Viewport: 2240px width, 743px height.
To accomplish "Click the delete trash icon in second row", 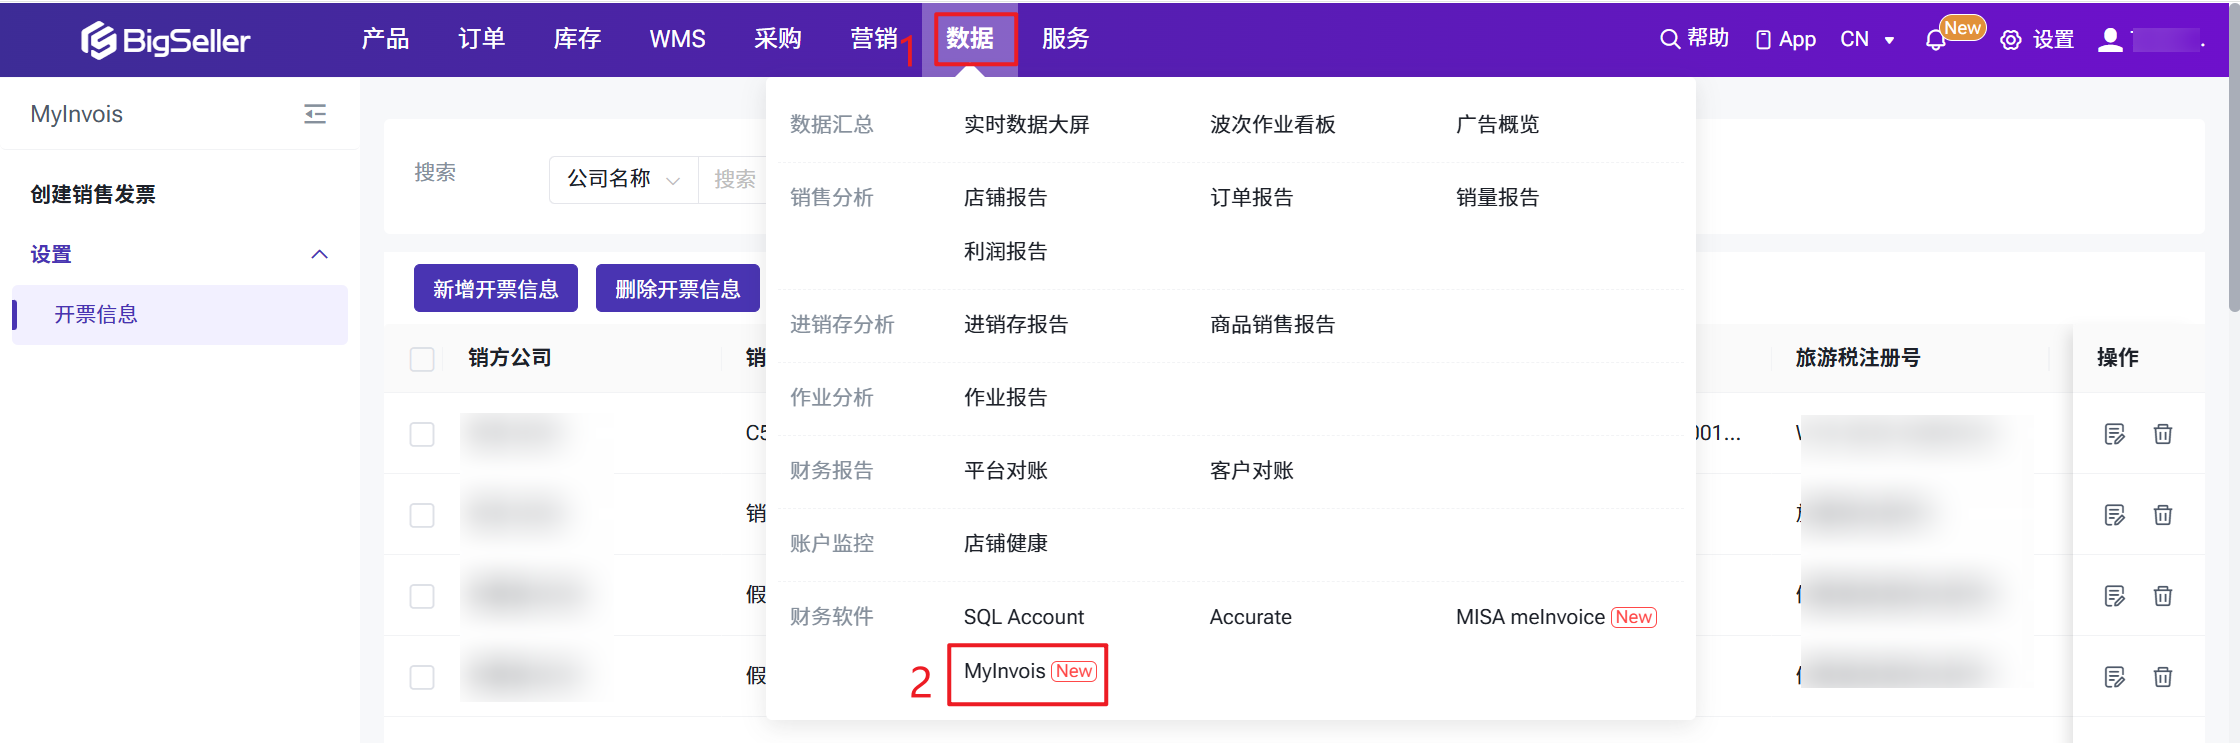I will tap(2163, 515).
